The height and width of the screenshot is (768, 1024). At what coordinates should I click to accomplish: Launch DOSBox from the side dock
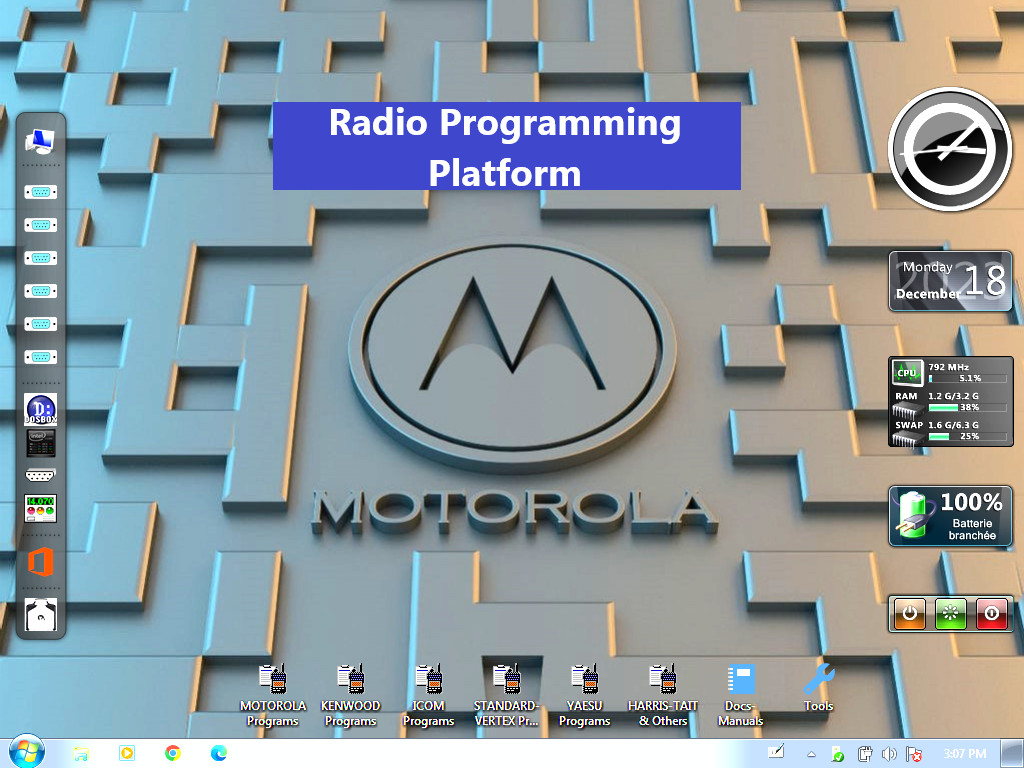pos(41,409)
